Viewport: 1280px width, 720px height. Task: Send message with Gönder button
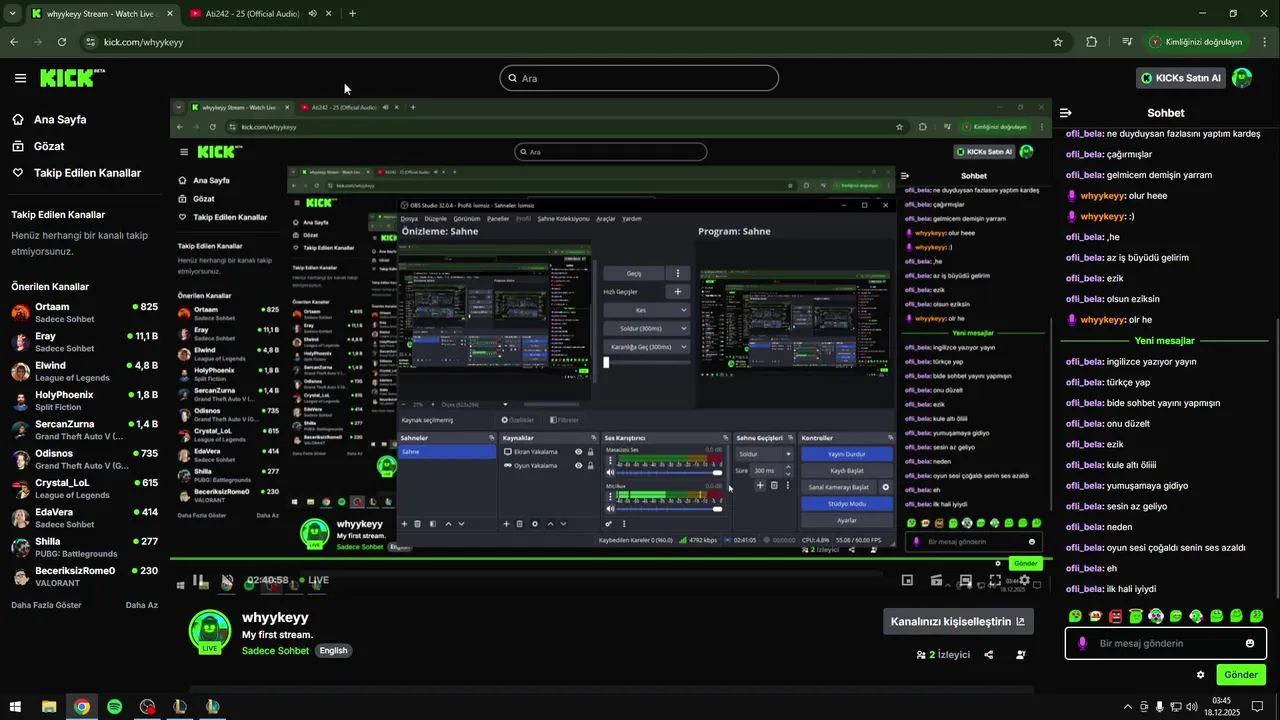(x=1241, y=675)
